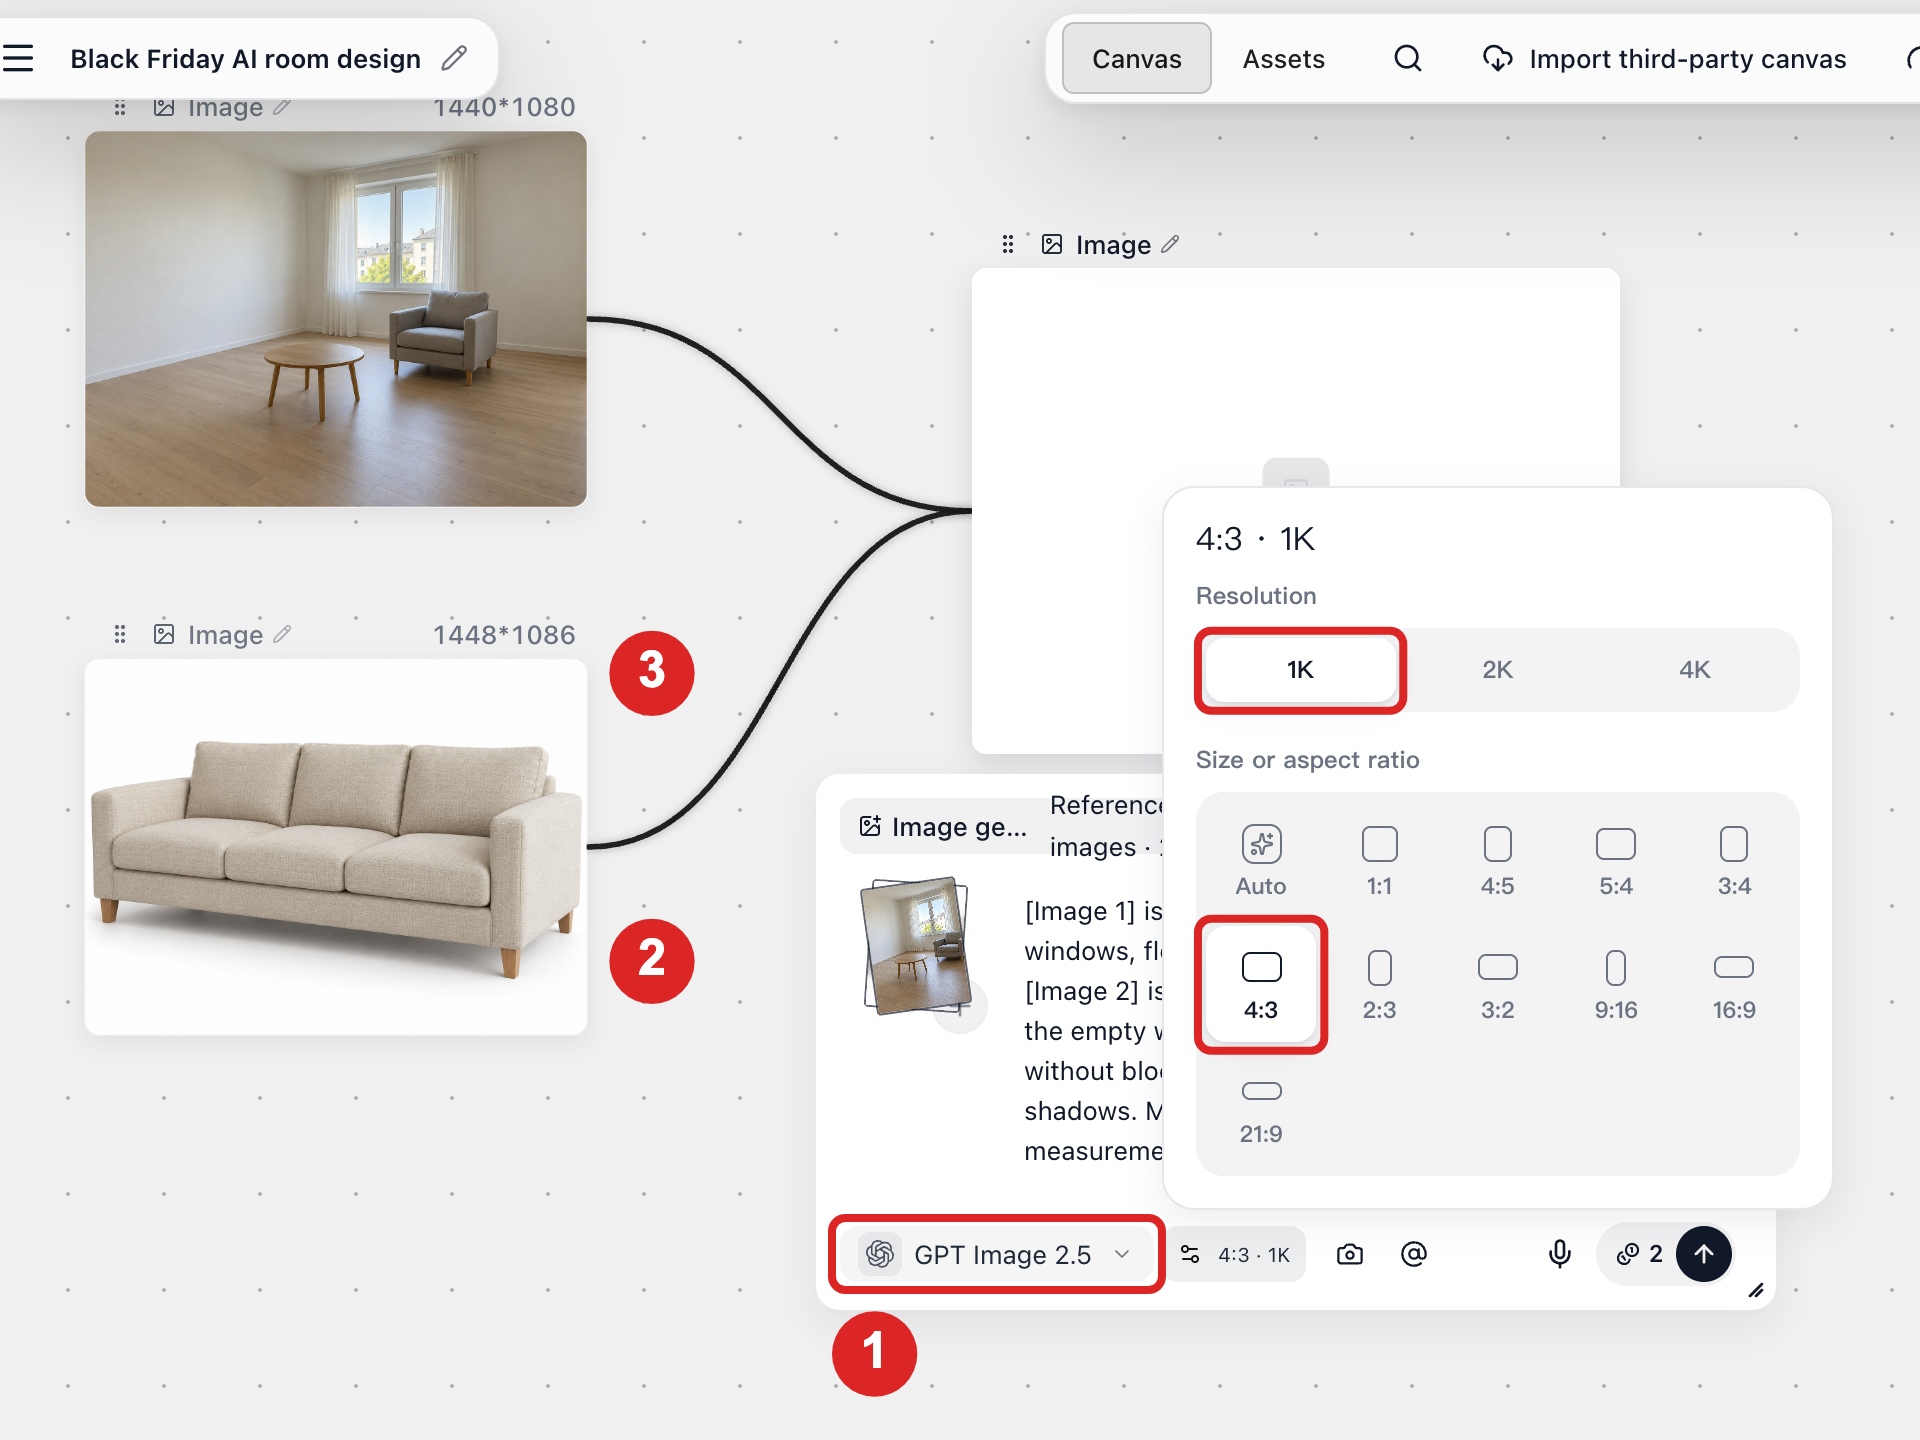The image size is (1920, 1440).
Task: Click the resize handle of the prompt box
Action: [x=1756, y=1290]
